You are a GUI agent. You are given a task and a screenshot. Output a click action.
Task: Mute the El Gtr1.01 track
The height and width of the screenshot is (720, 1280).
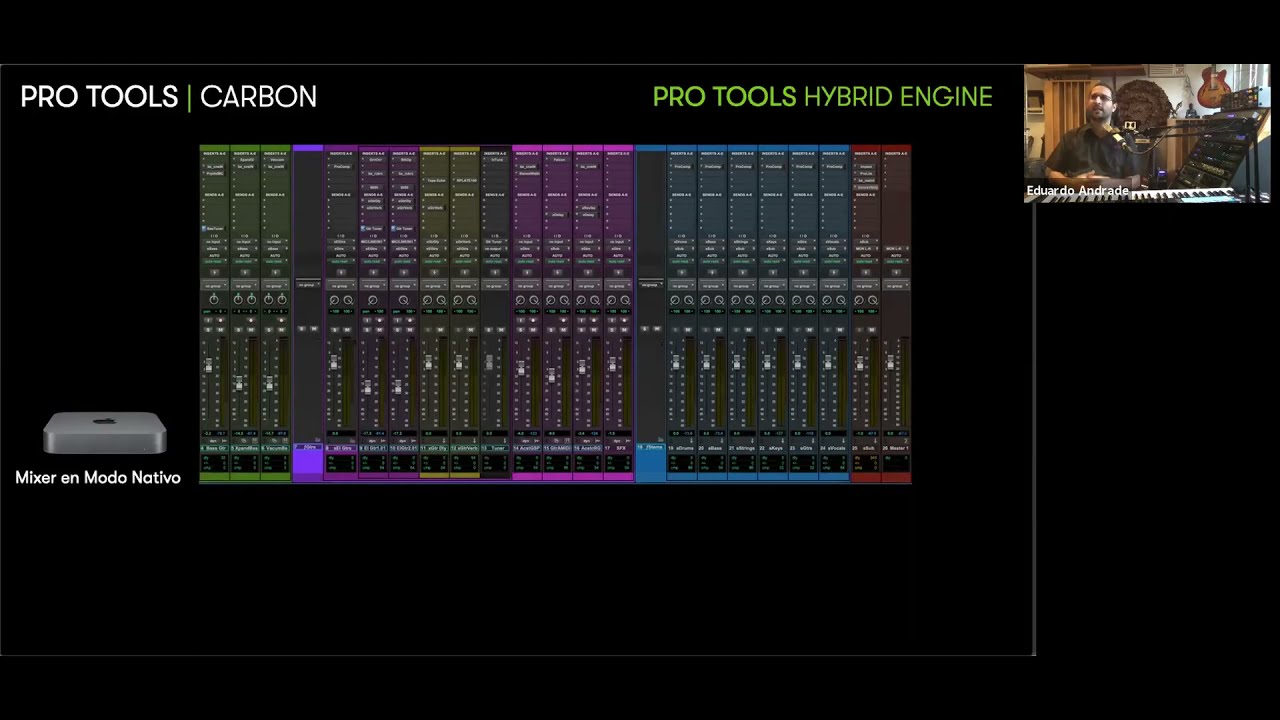coord(379,330)
